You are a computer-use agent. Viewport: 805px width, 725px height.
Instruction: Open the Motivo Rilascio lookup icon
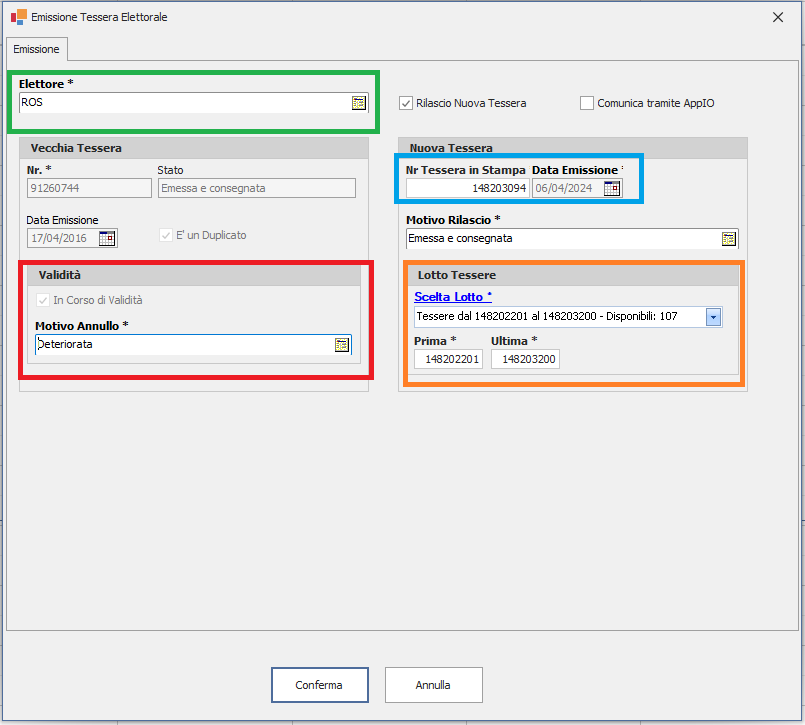tap(729, 239)
